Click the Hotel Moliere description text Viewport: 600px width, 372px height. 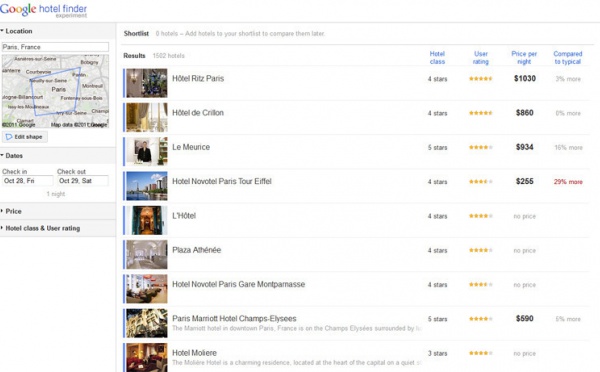click(x=297, y=363)
